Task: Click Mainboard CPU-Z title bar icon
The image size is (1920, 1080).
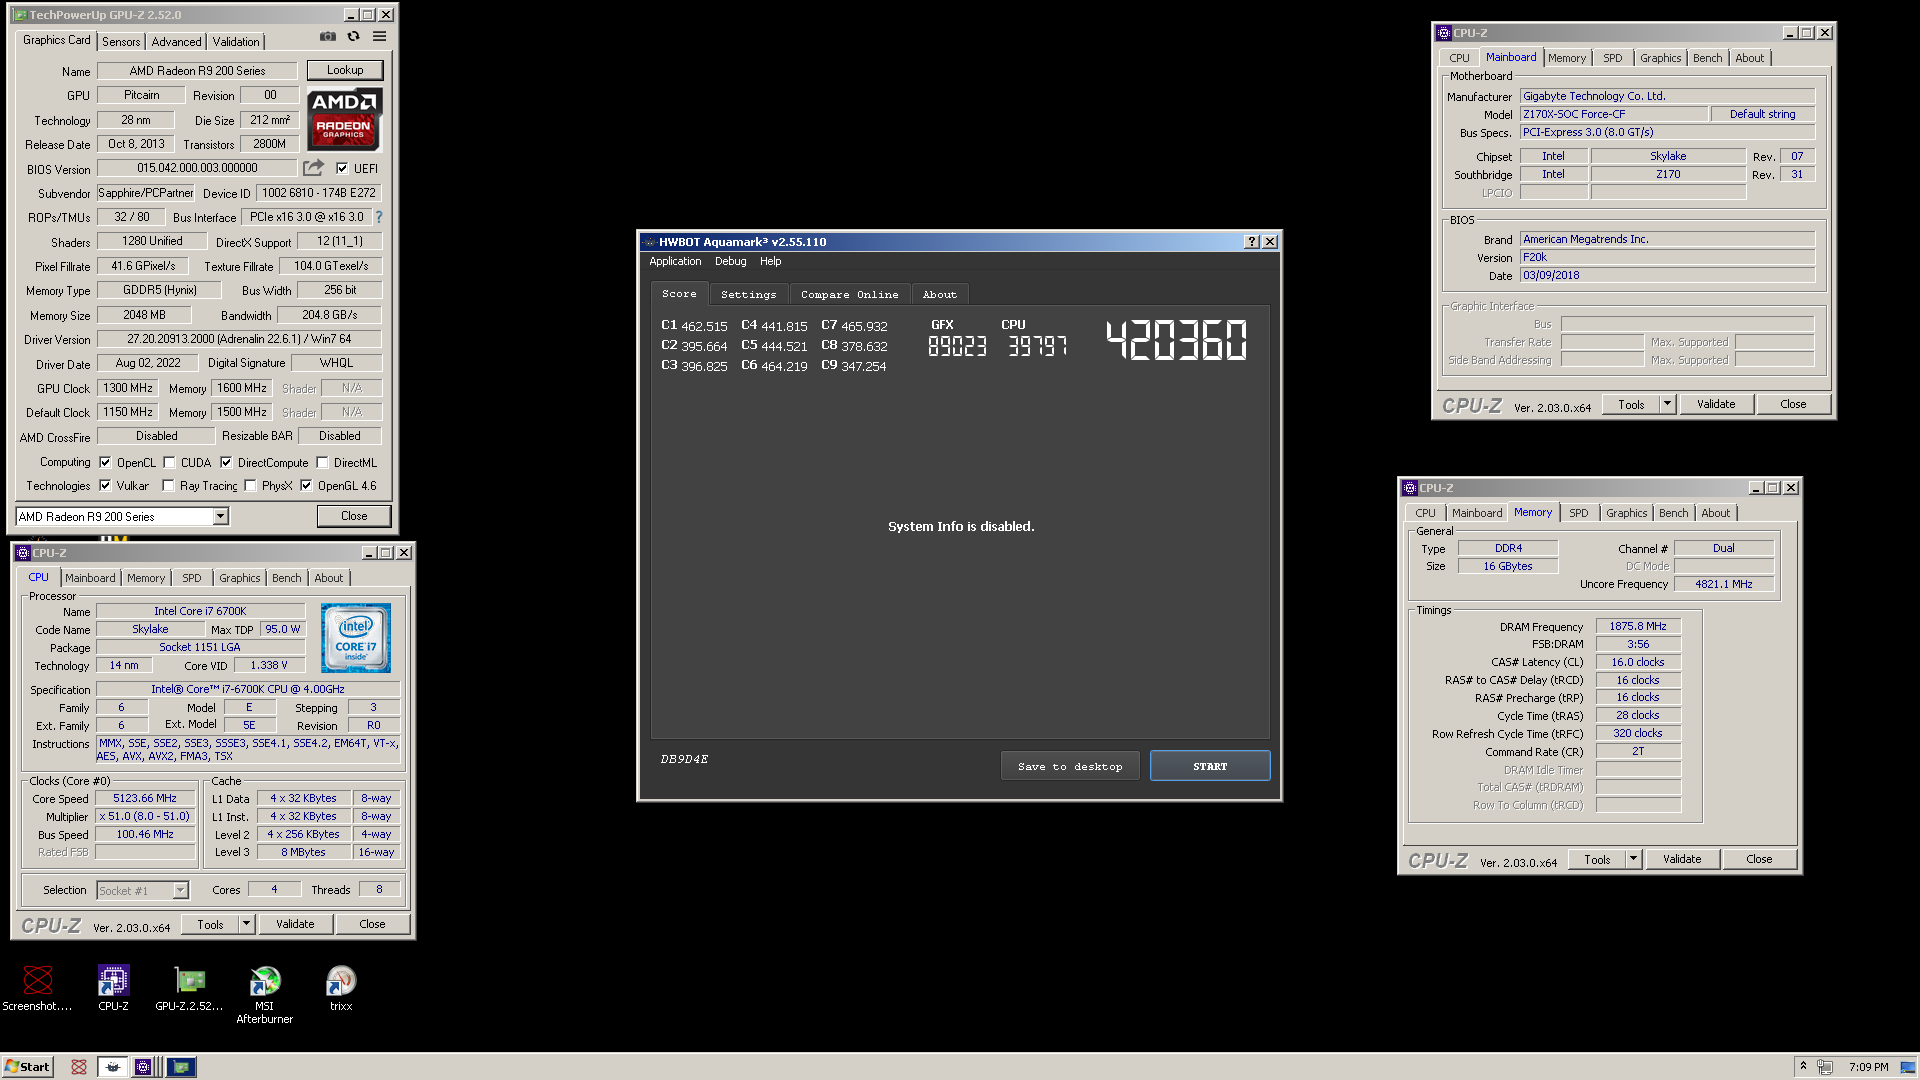Action: [1443, 33]
